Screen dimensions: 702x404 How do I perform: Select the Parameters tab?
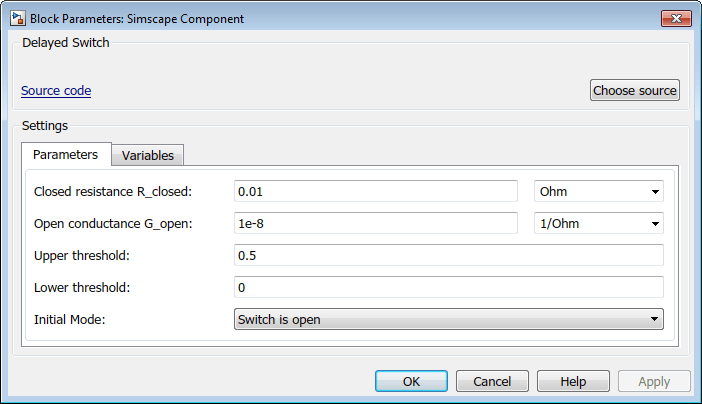65,155
